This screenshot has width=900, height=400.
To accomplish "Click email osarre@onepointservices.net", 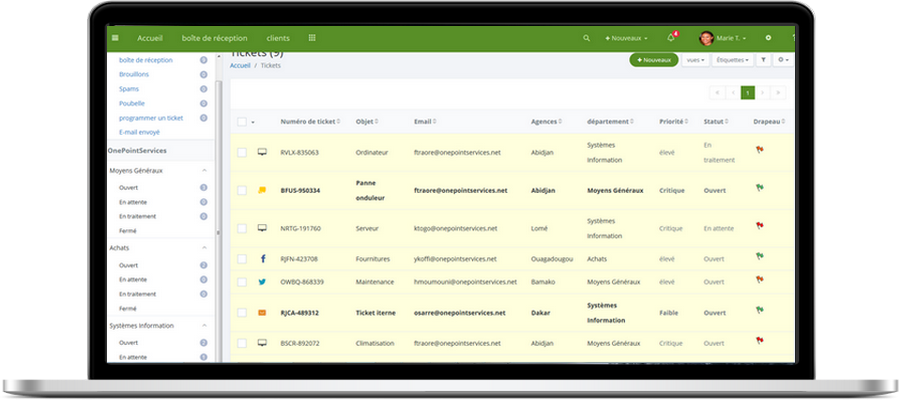I will click(460, 313).
